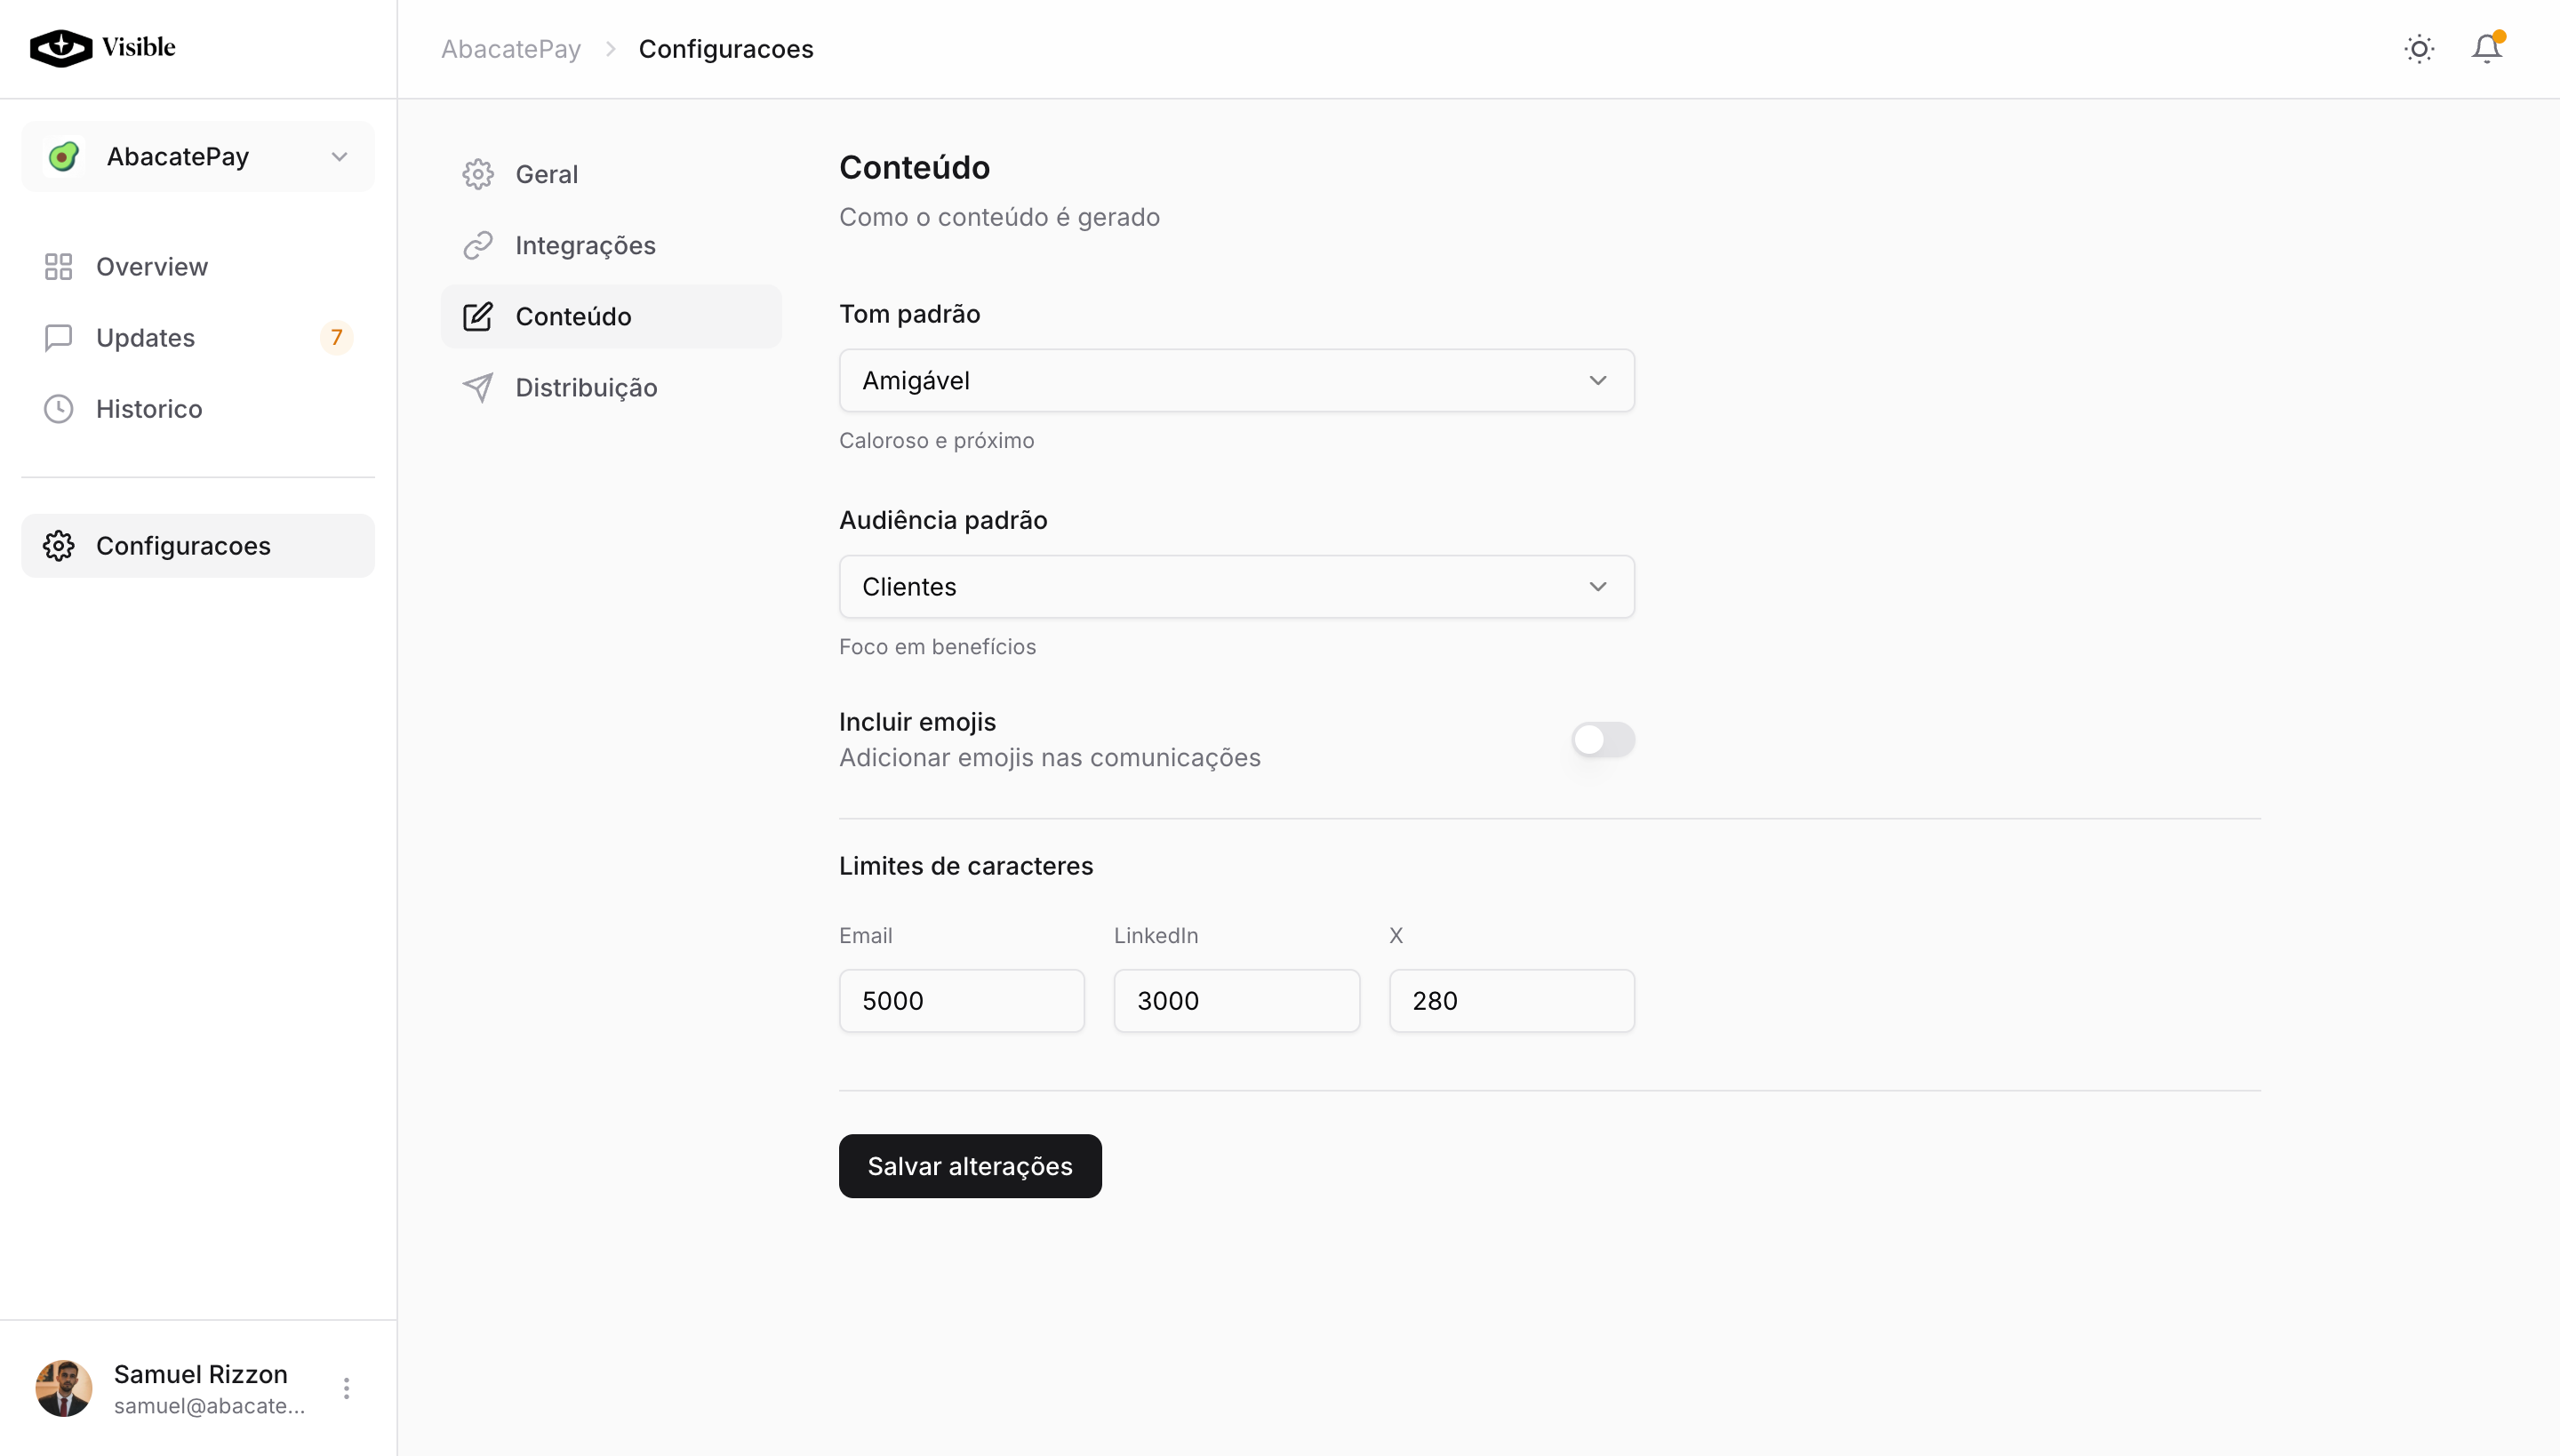This screenshot has height=1456, width=2560.
Task: Toggle light/dark theme sun icon
Action: (2419, 49)
